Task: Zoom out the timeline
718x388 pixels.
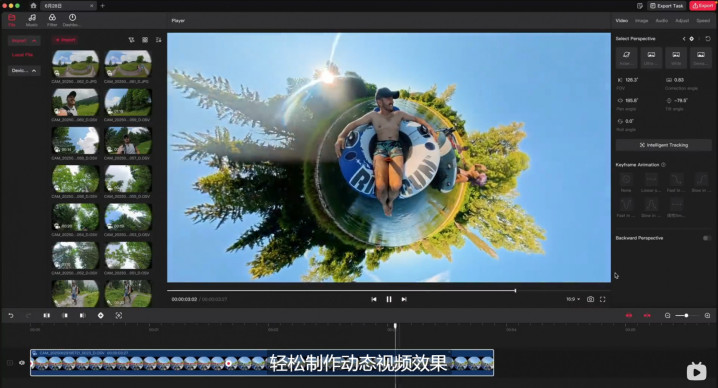Action: click(667, 316)
